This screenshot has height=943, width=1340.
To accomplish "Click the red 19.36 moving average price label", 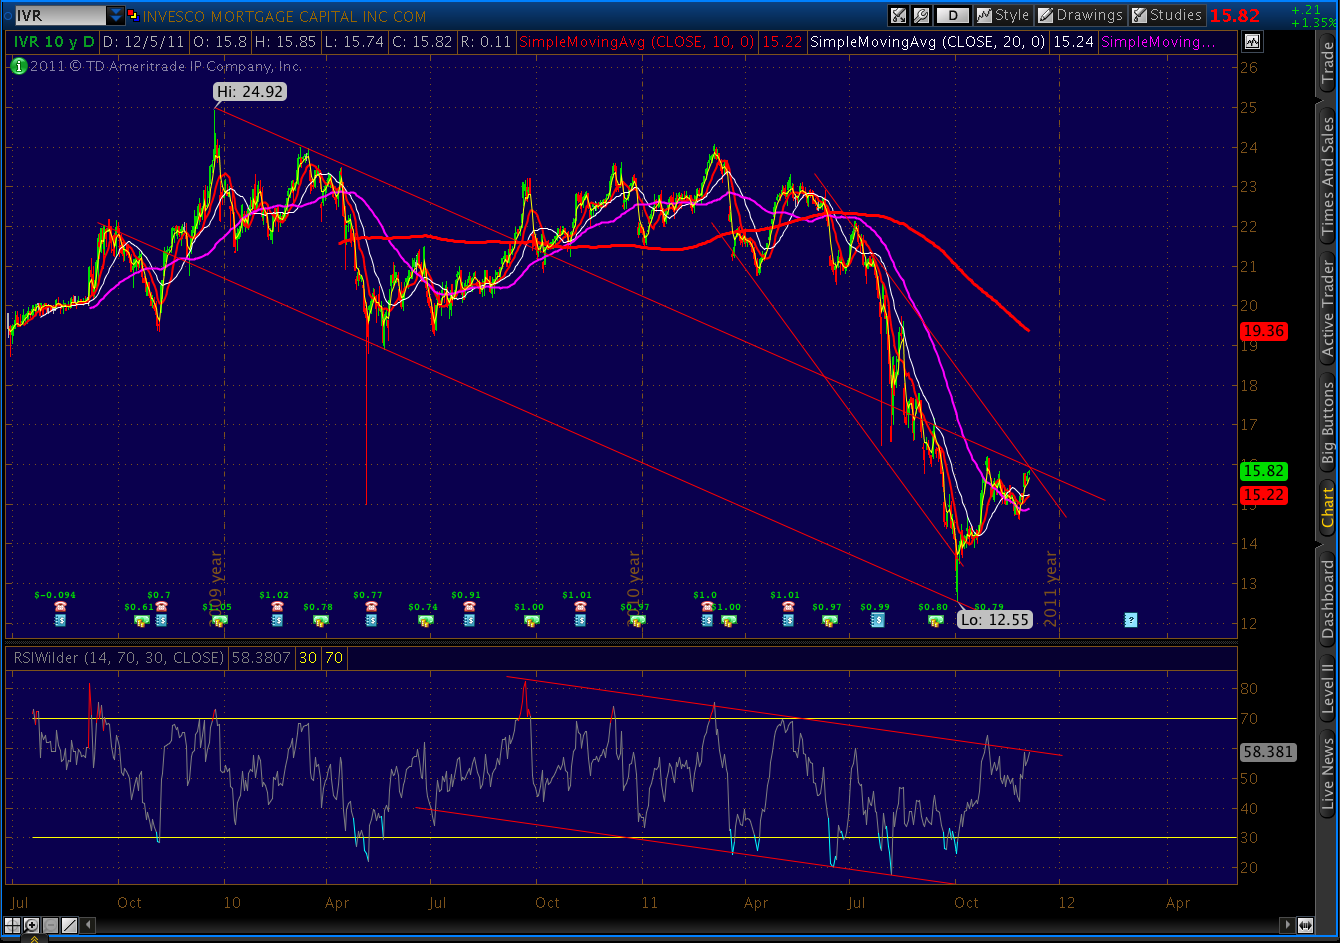I will pyautogui.click(x=1262, y=330).
